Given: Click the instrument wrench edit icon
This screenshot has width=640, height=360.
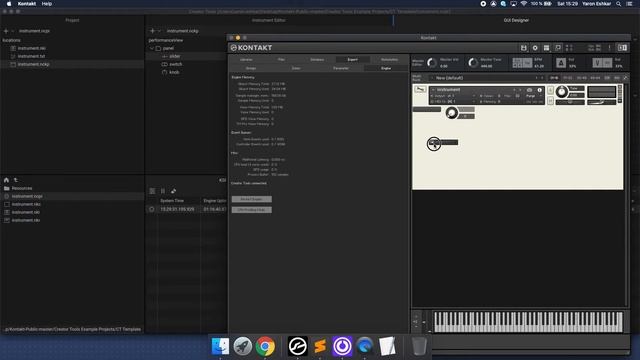Looking at the screenshot, I should (x=420, y=89).
